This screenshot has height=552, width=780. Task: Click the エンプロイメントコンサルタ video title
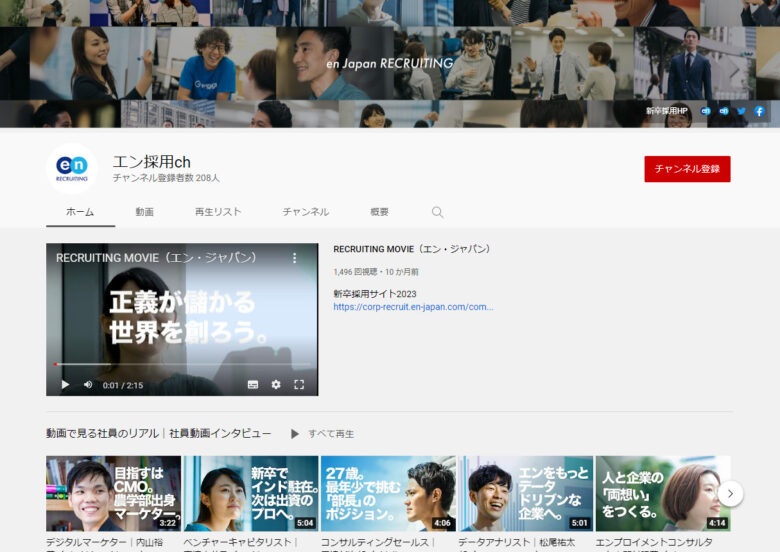click(654, 543)
